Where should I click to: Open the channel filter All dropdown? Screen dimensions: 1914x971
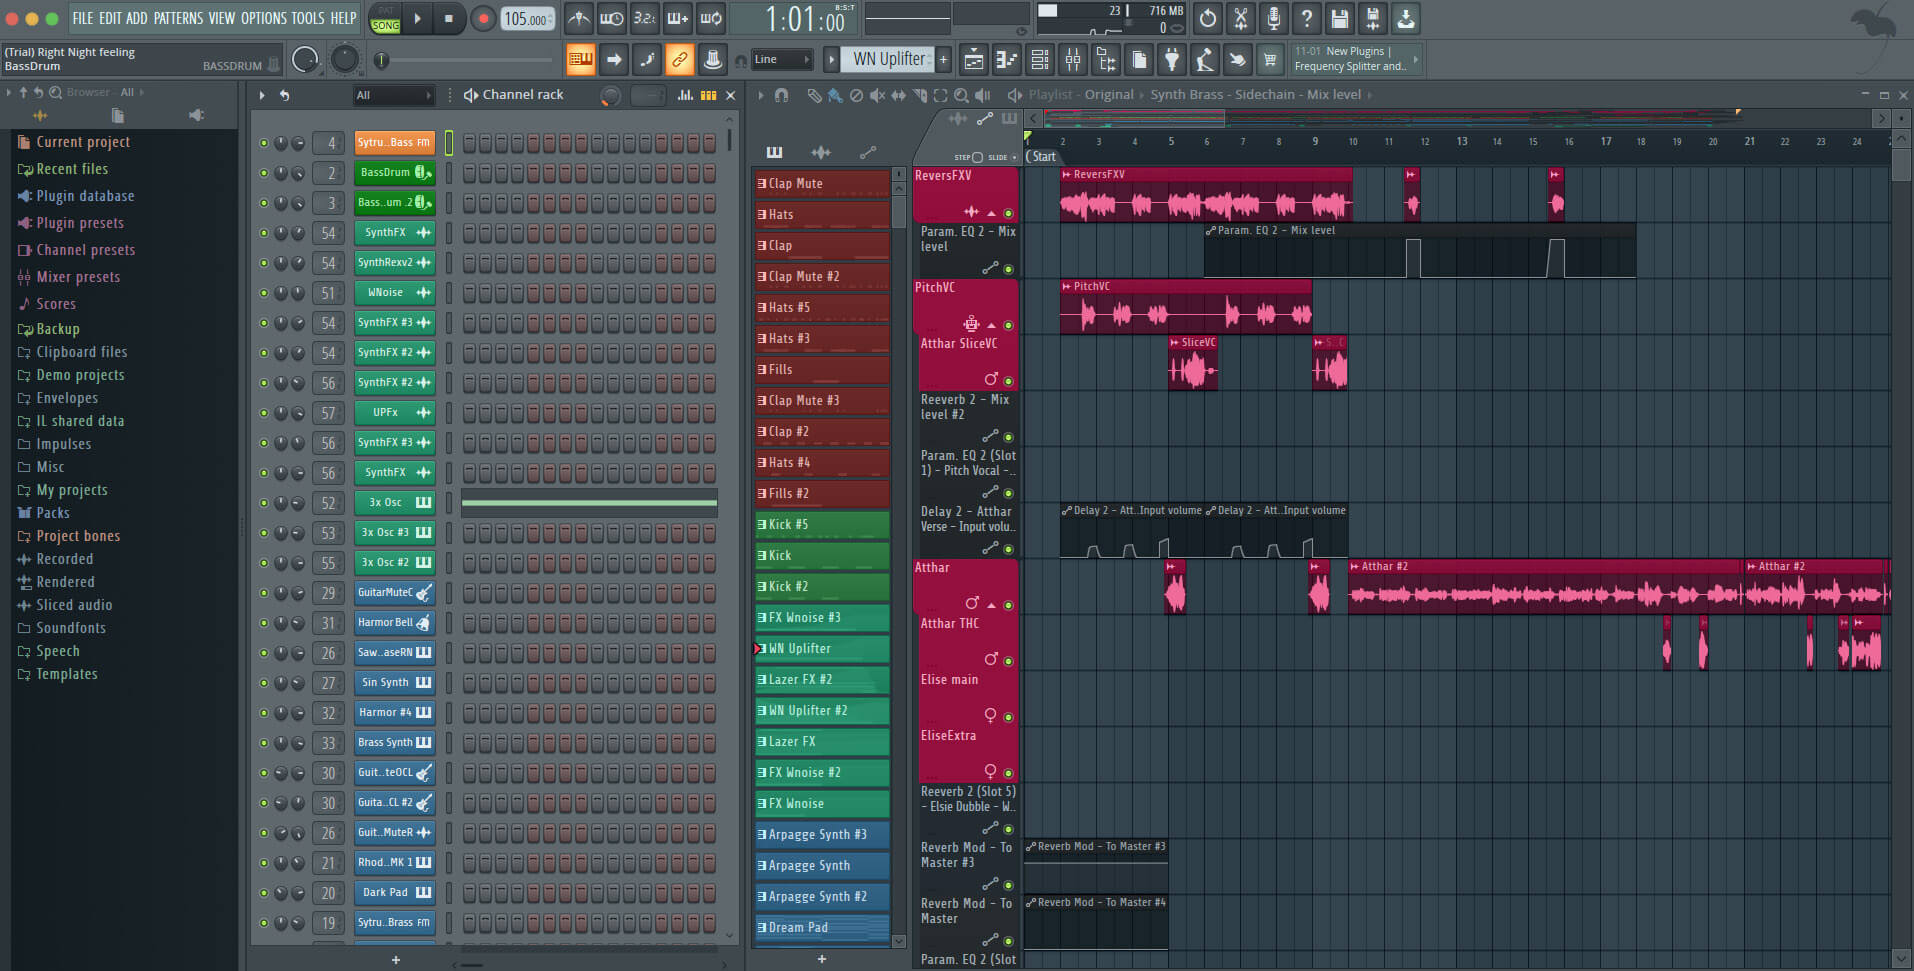click(394, 95)
